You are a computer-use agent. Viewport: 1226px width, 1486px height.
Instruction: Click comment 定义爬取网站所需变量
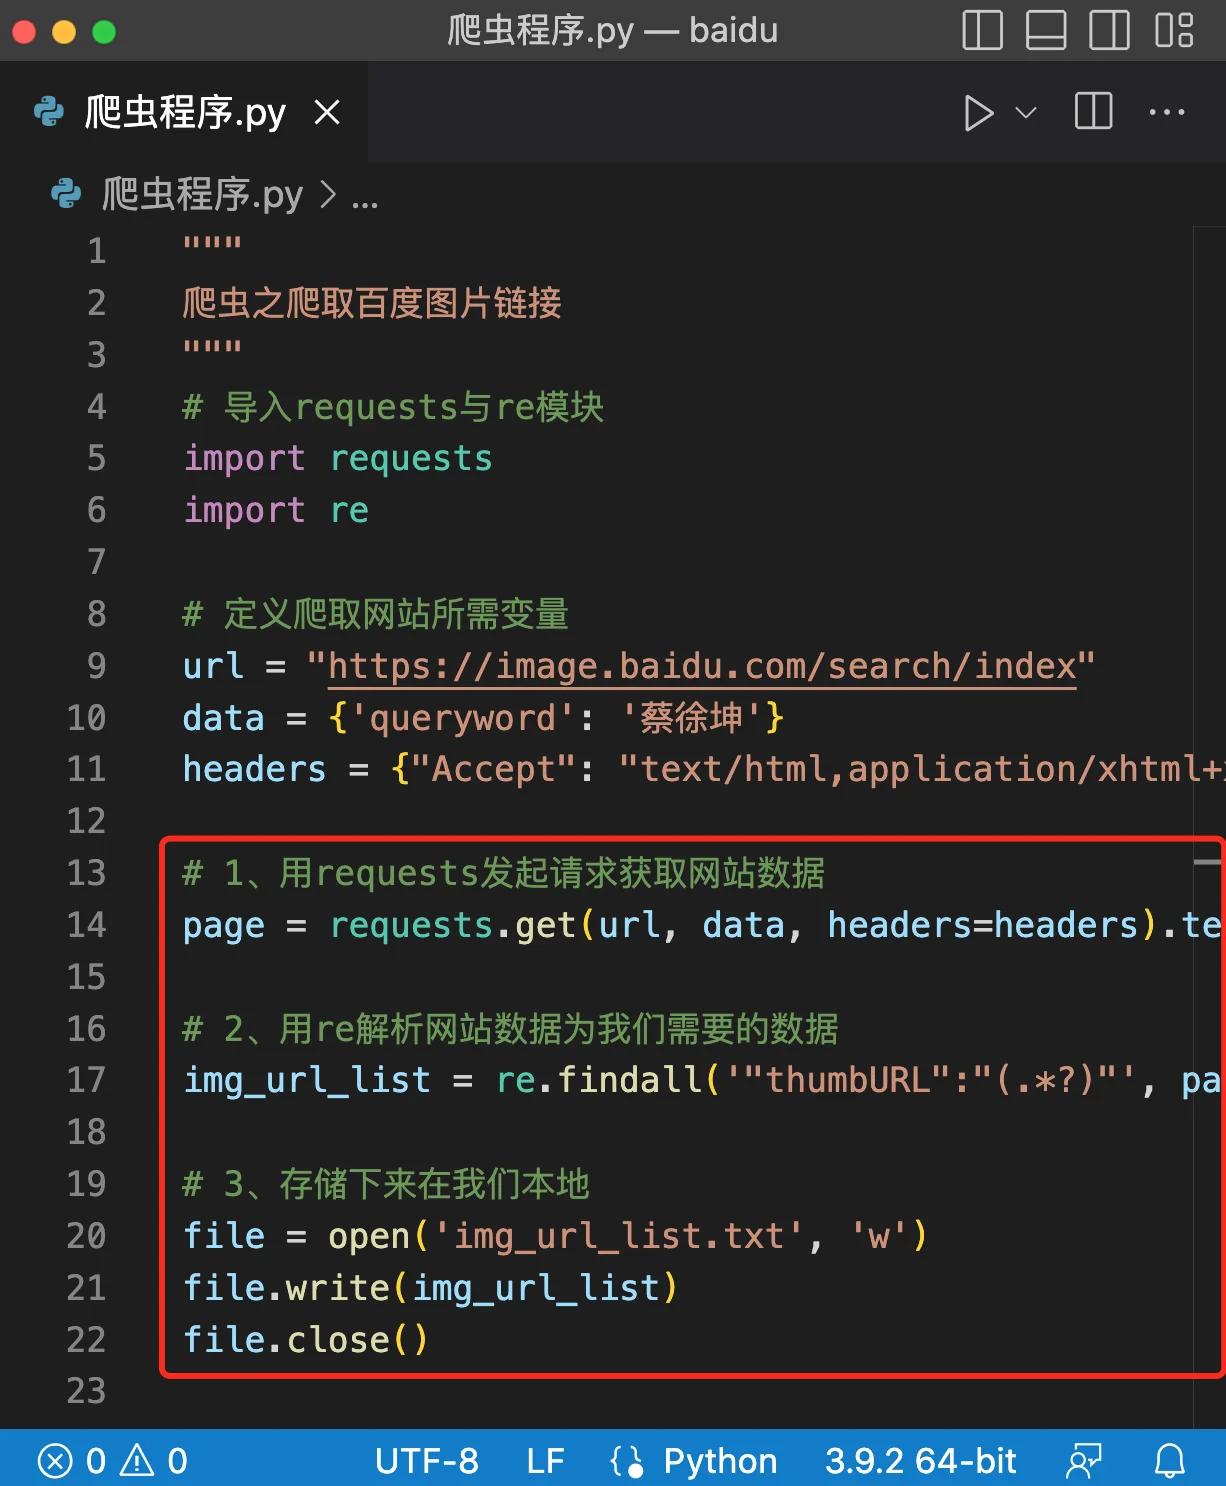click(376, 614)
